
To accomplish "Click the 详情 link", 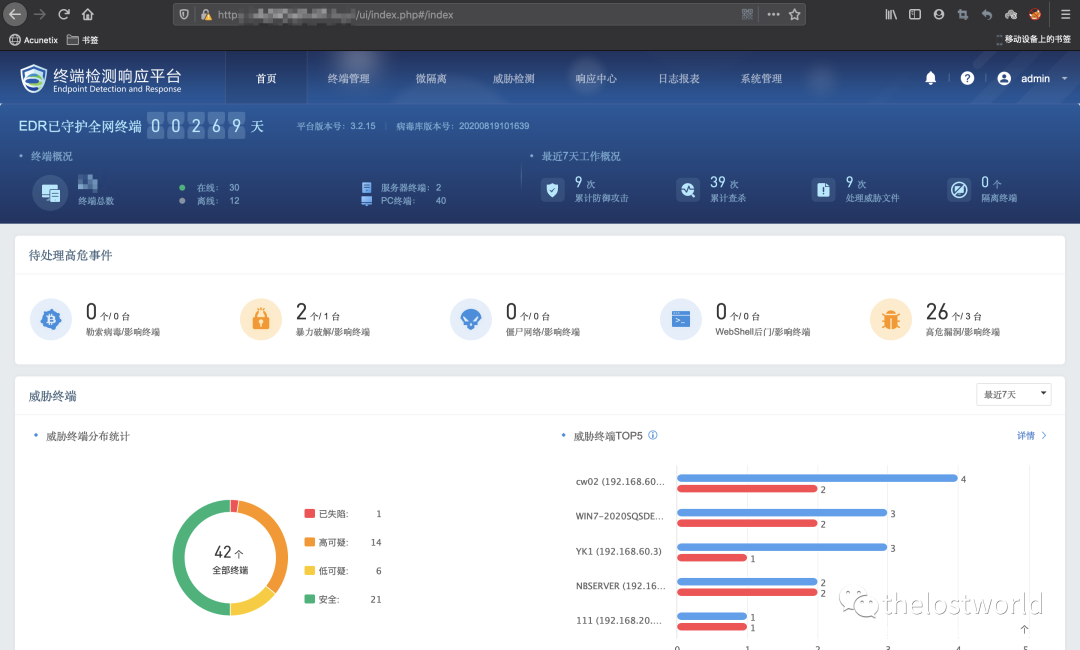I will tap(1031, 436).
